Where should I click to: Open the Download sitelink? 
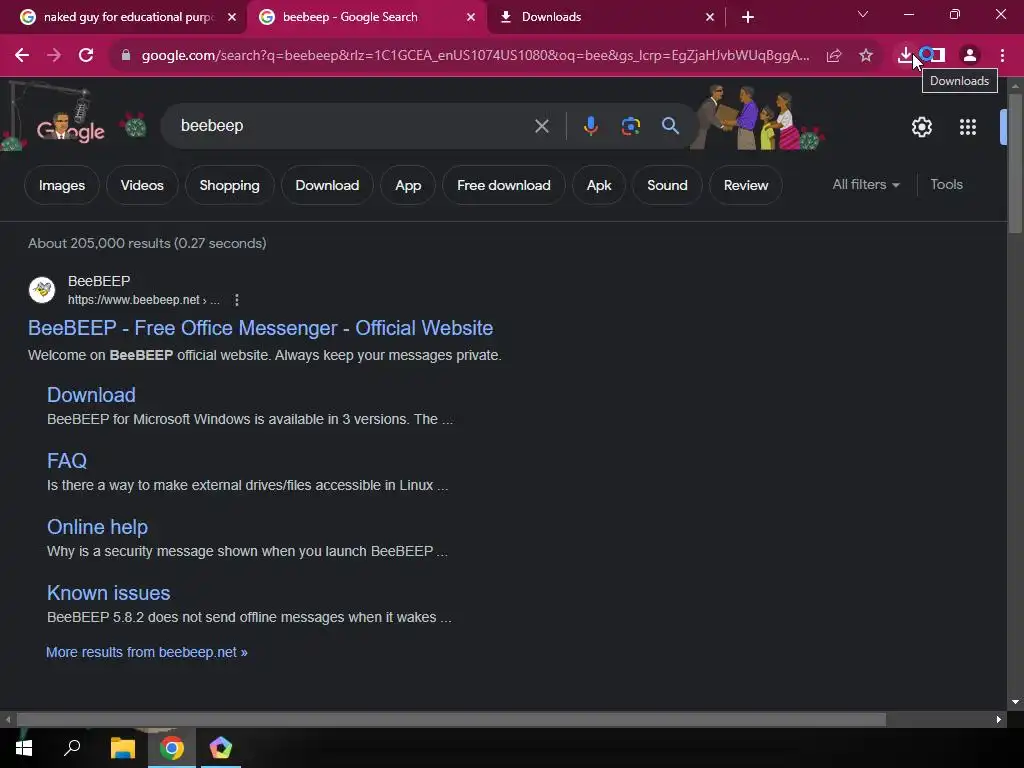[x=91, y=395]
